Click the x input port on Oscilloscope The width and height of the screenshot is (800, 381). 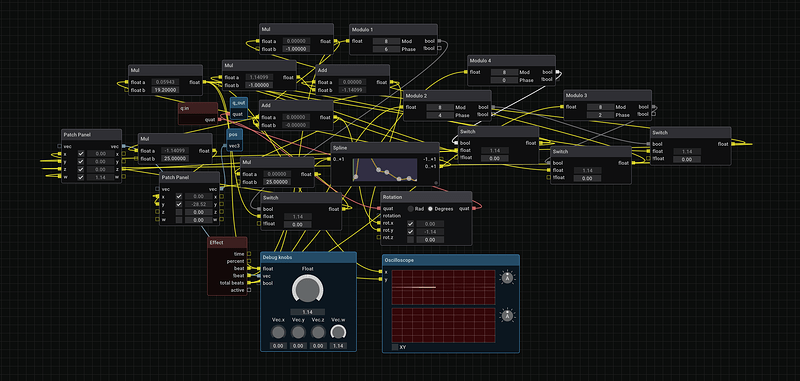[x=380, y=272]
